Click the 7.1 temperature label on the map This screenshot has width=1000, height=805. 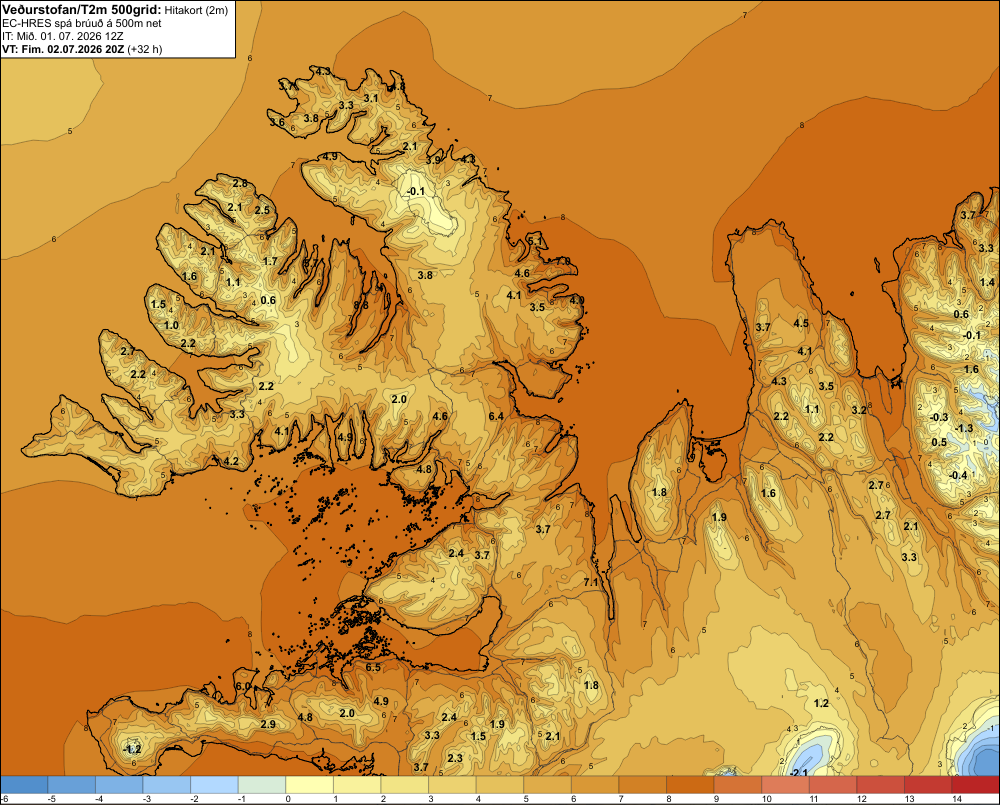[x=591, y=582]
